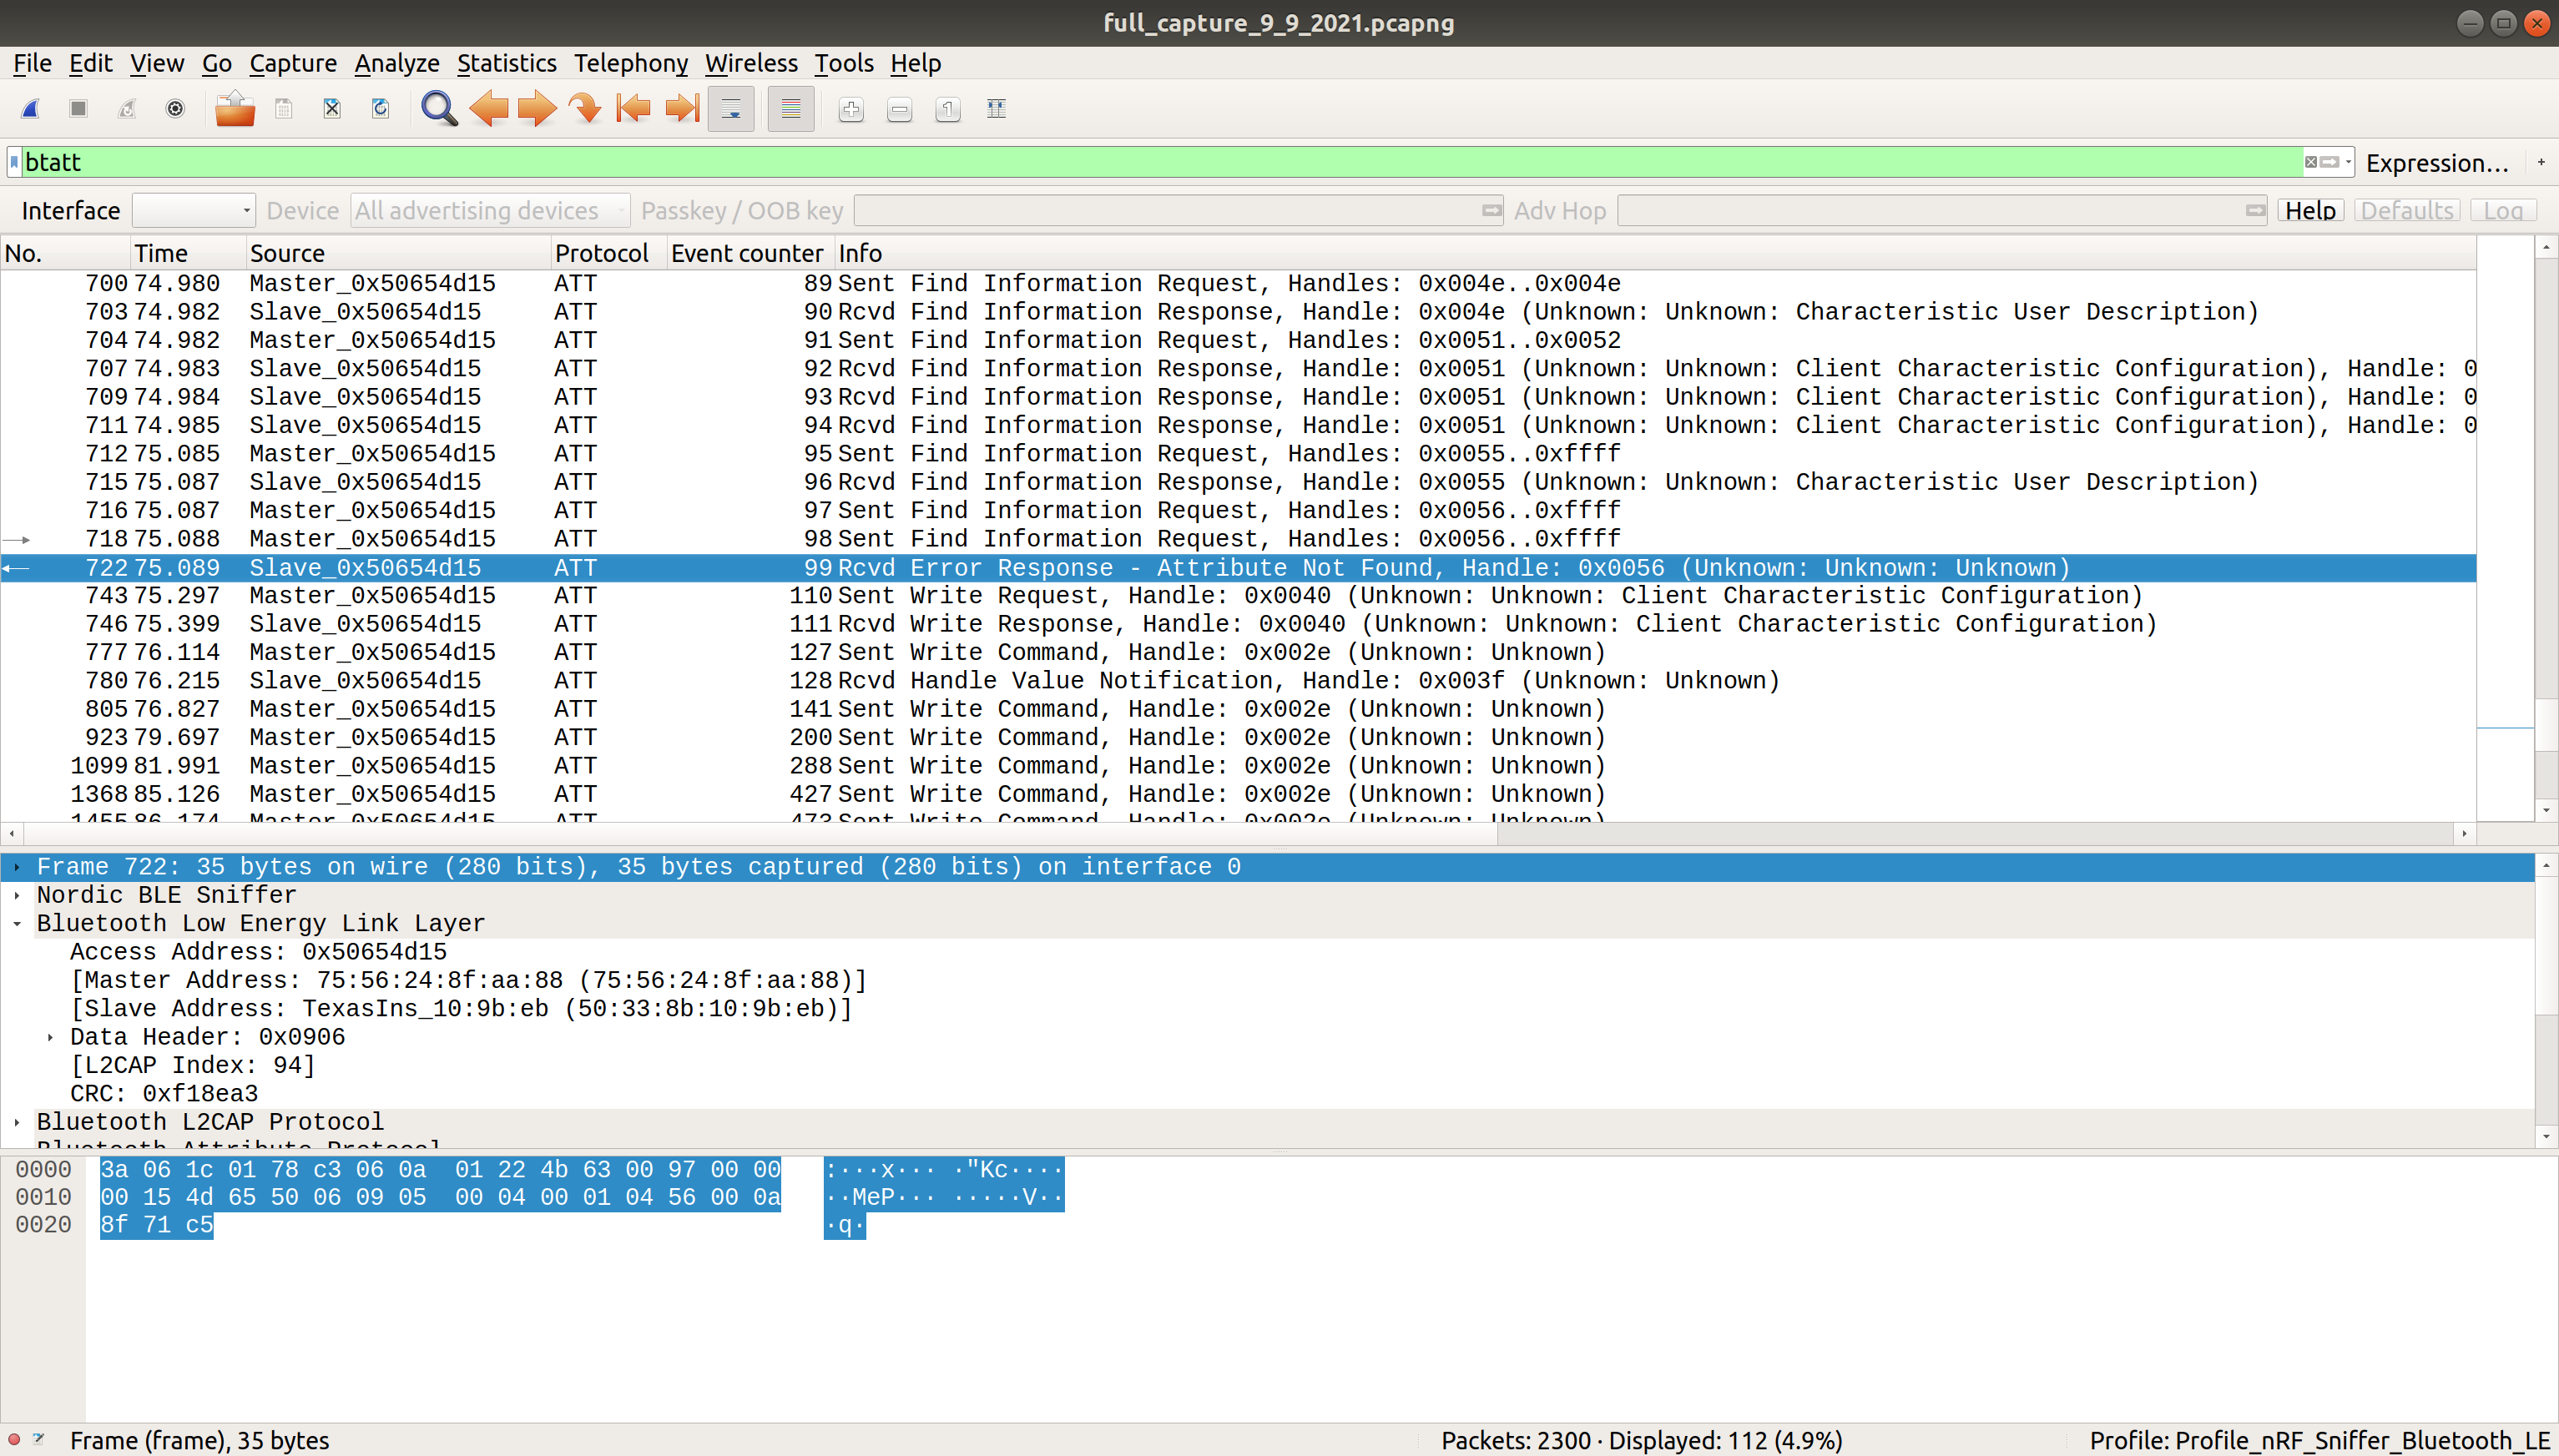Open the Wireless menu
Viewport: 2559px width, 1456px height.
click(x=751, y=63)
